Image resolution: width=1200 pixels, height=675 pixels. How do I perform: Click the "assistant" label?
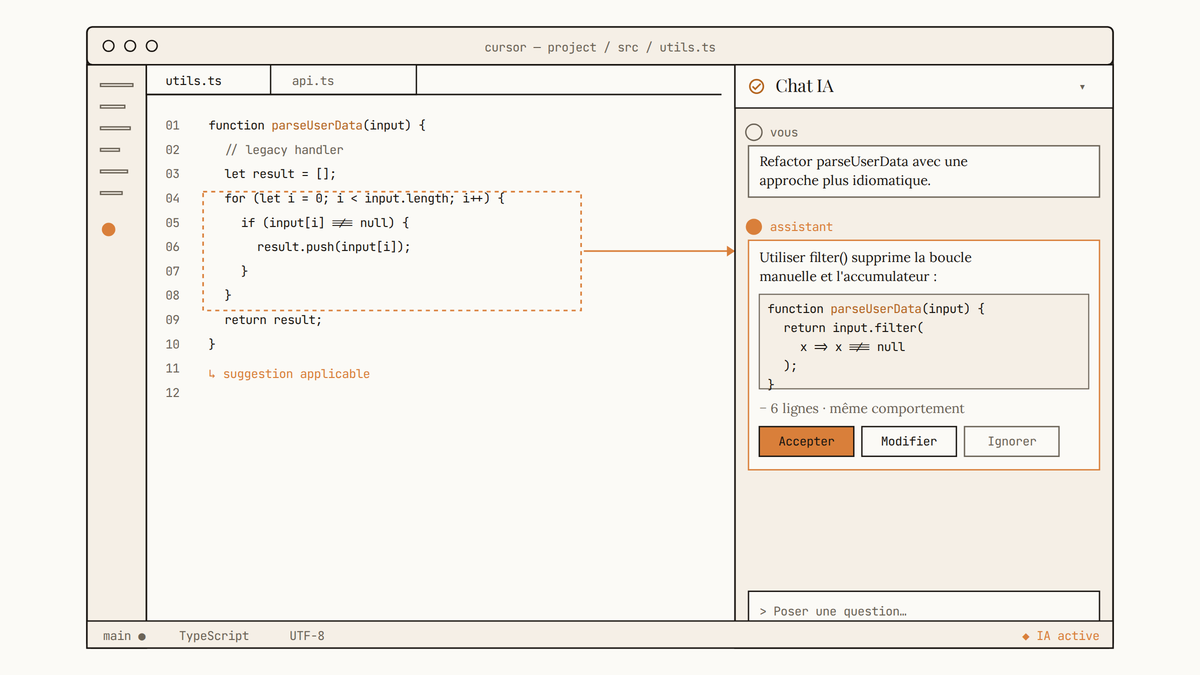click(x=801, y=227)
